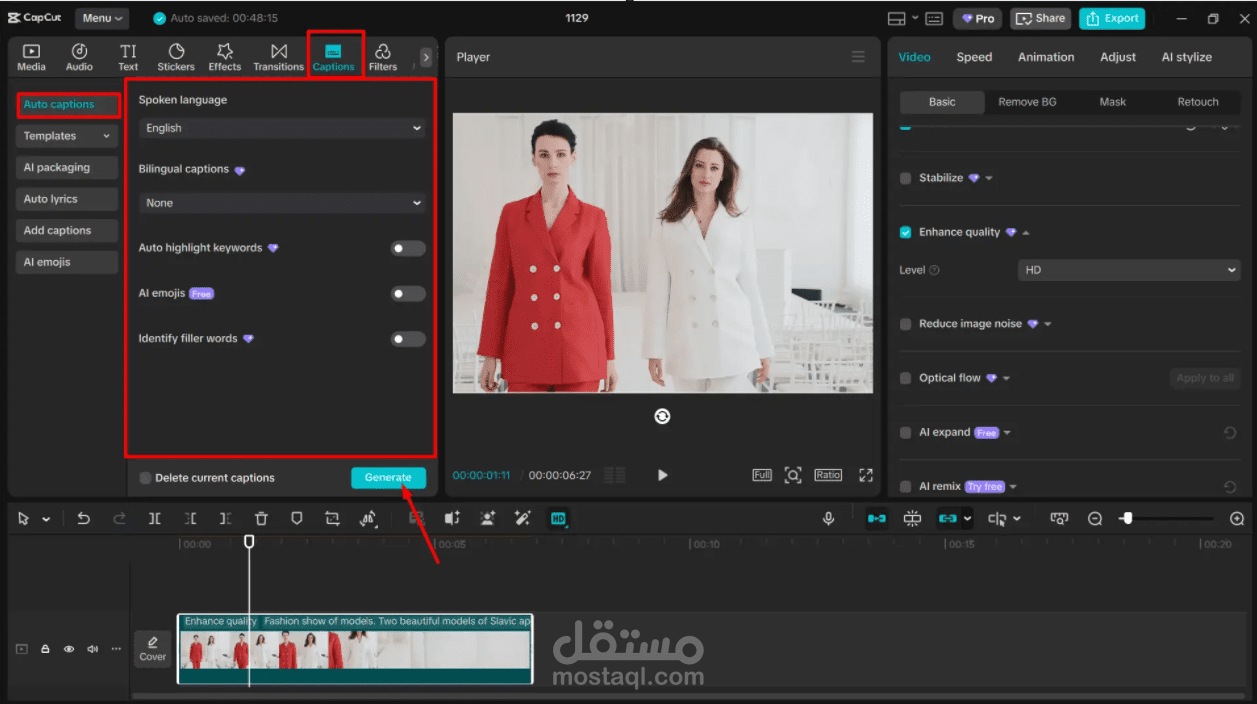Click the Export button

click(x=1112, y=18)
